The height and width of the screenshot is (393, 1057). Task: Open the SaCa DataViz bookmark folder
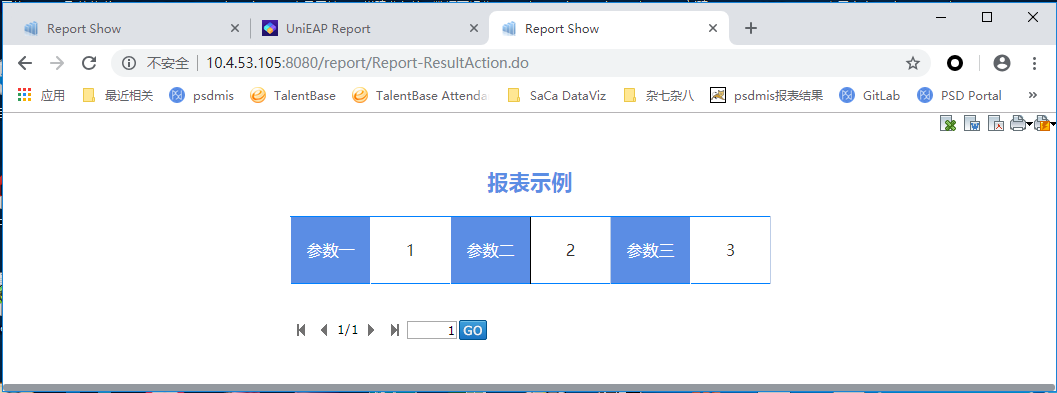(557, 96)
